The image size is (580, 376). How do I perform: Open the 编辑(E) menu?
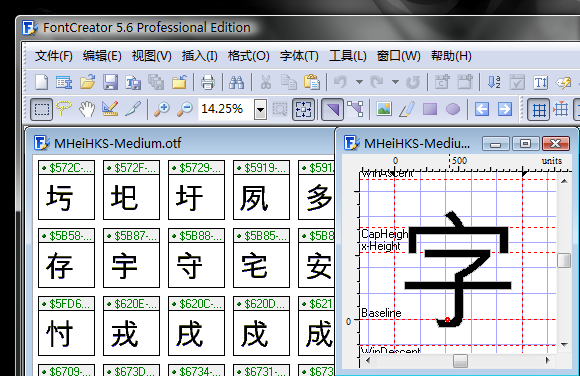click(x=102, y=56)
